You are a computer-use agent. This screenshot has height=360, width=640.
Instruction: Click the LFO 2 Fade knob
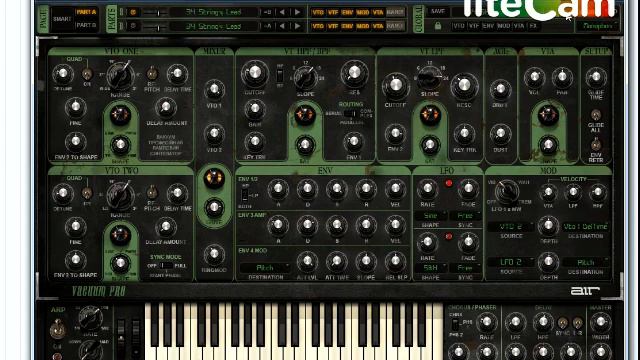click(468, 243)
